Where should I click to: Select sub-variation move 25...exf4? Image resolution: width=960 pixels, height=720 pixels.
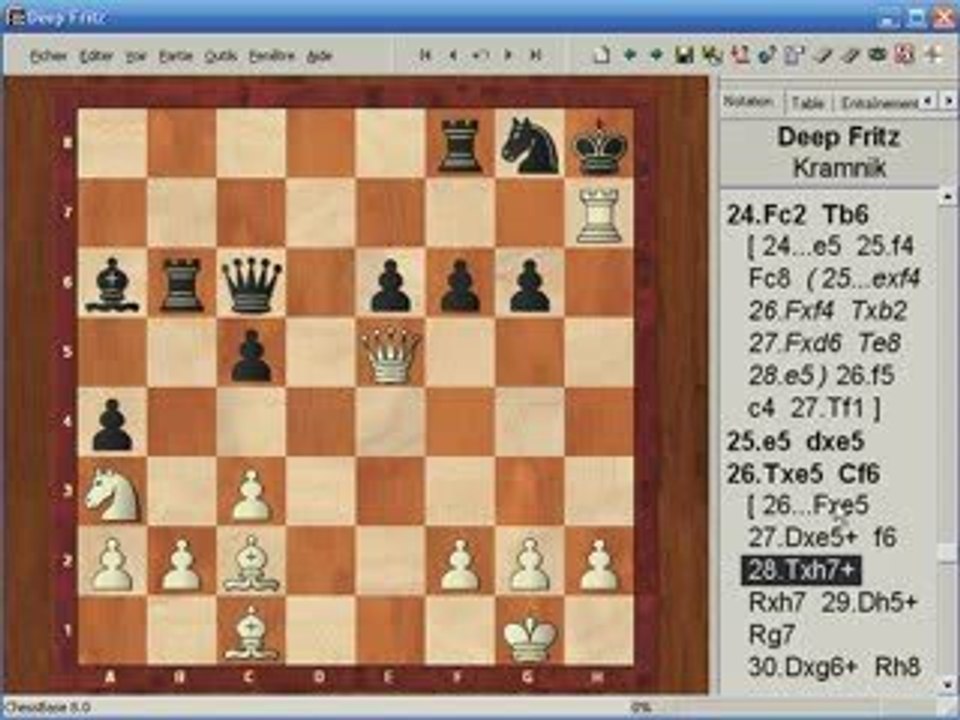871,279
